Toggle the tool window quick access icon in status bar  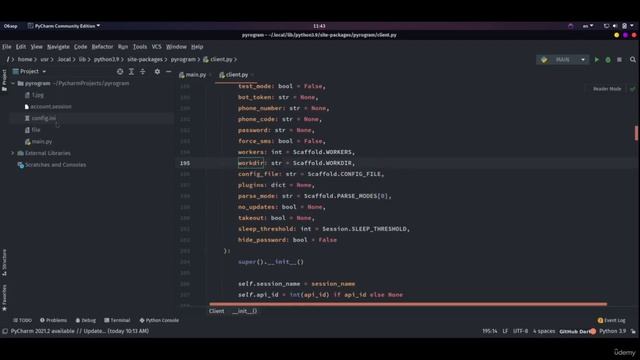click(5, 331)
